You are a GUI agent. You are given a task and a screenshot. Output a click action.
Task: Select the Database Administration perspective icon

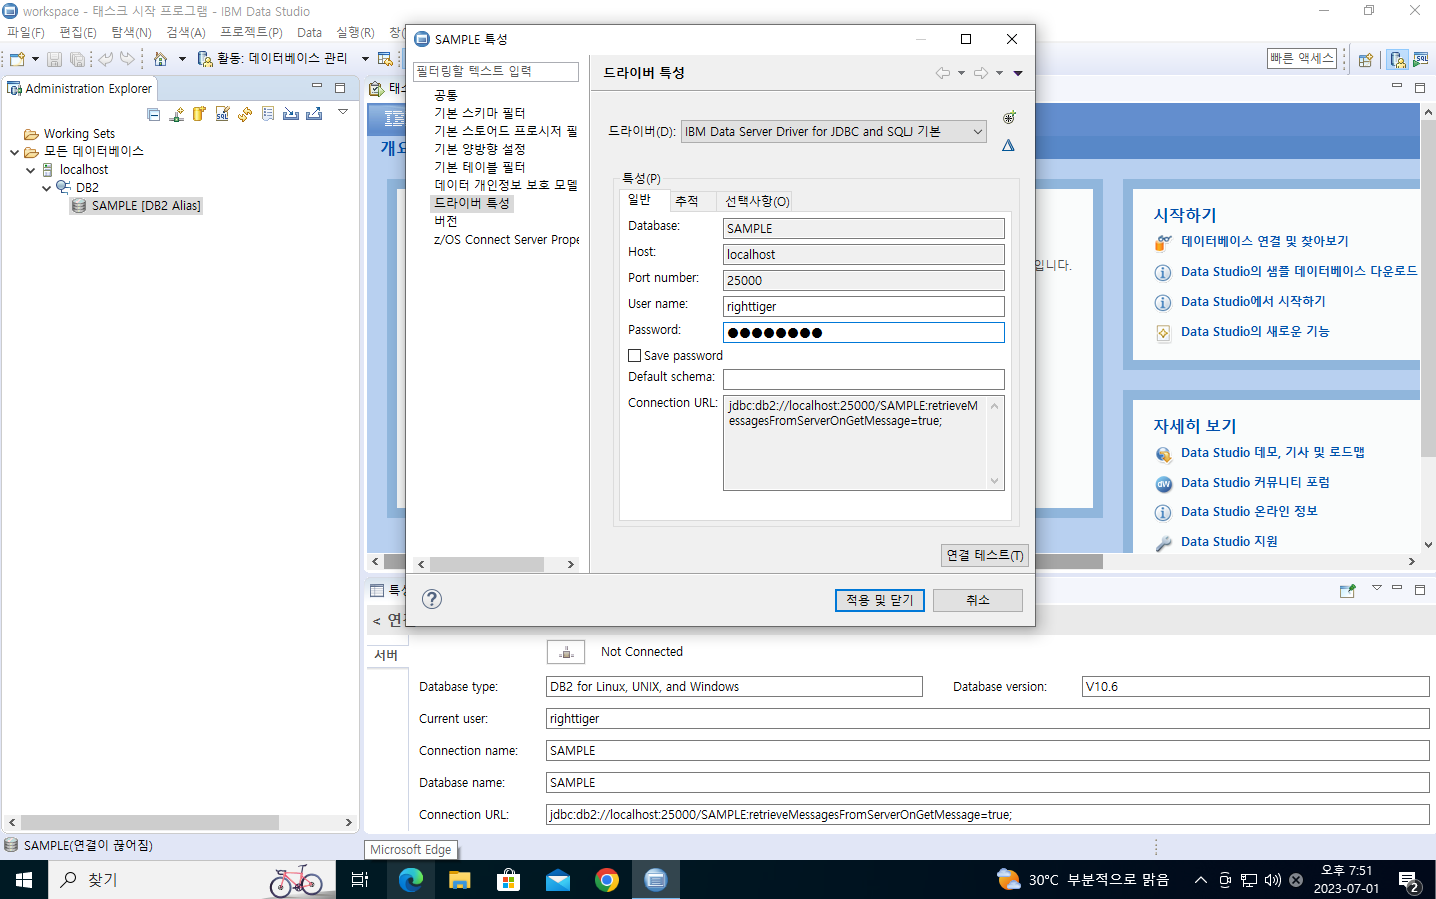tap(1397, 60)
